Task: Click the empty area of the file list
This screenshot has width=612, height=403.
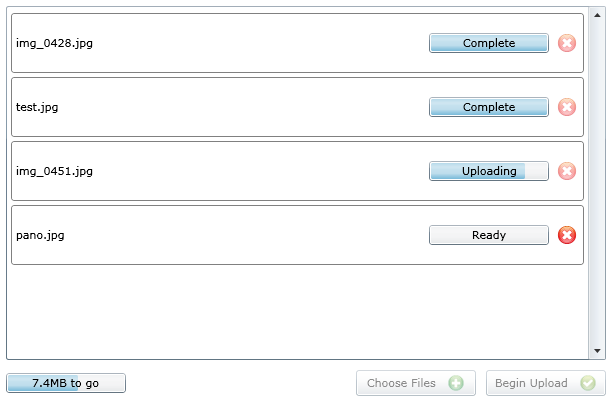Action: pos(297,312)
